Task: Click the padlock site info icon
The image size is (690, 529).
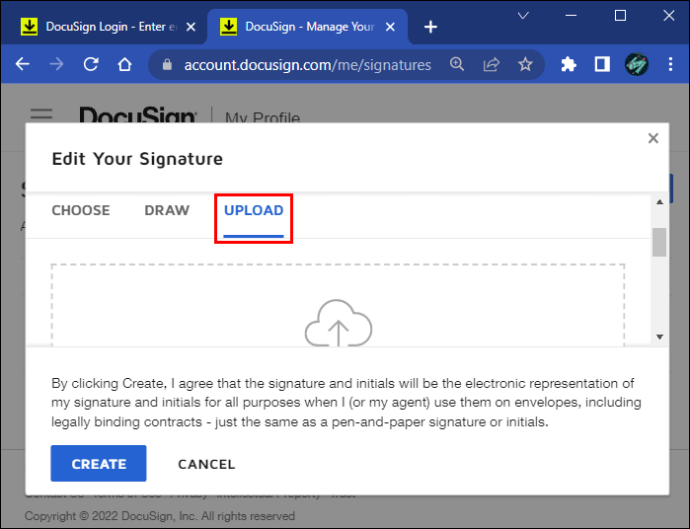Action: coord(167,65)
